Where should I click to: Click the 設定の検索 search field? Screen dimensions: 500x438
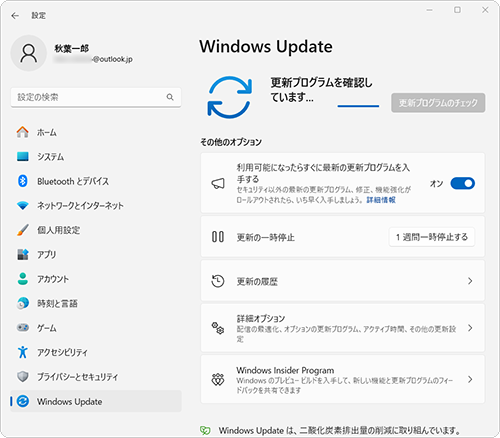click(x=96, y=97)
